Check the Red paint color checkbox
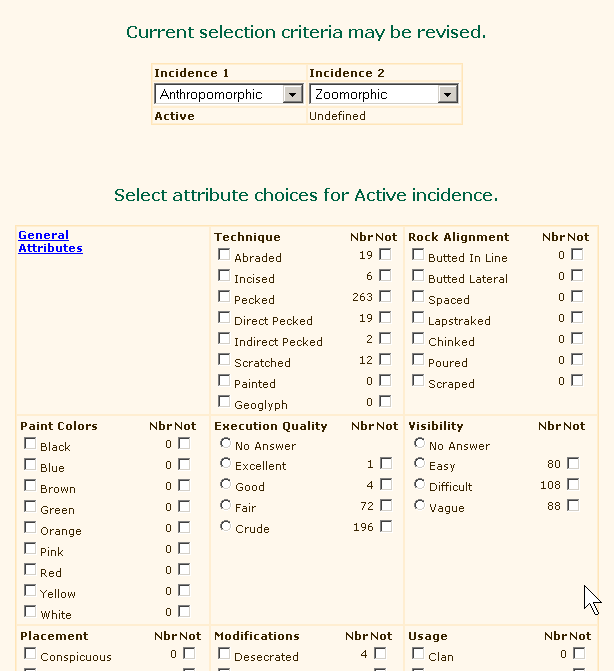 pos(30,570)
